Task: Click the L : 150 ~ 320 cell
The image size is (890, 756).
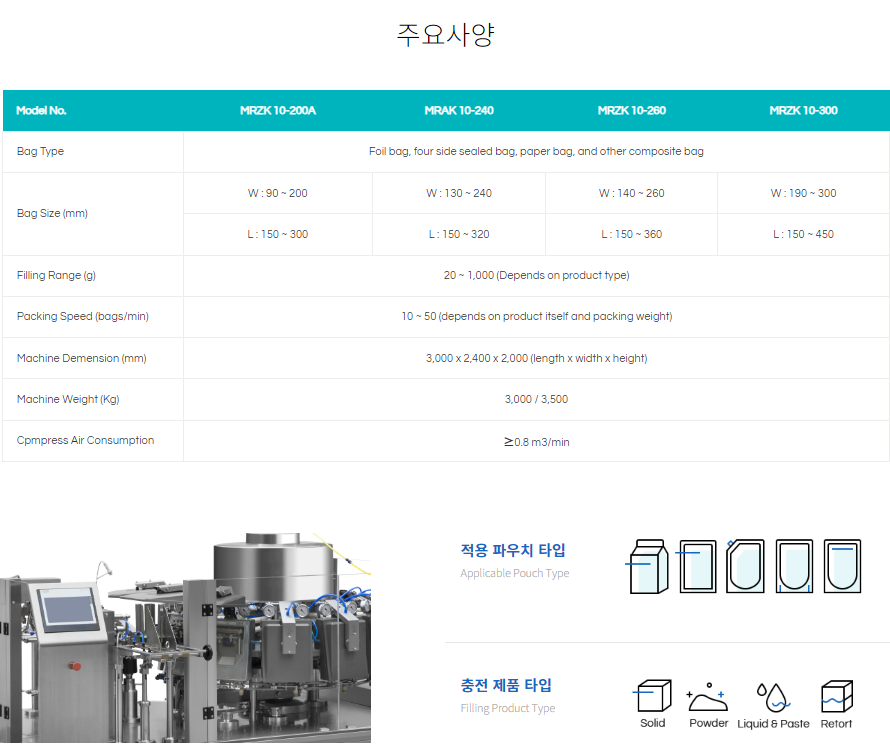Action: coord(459,234)
